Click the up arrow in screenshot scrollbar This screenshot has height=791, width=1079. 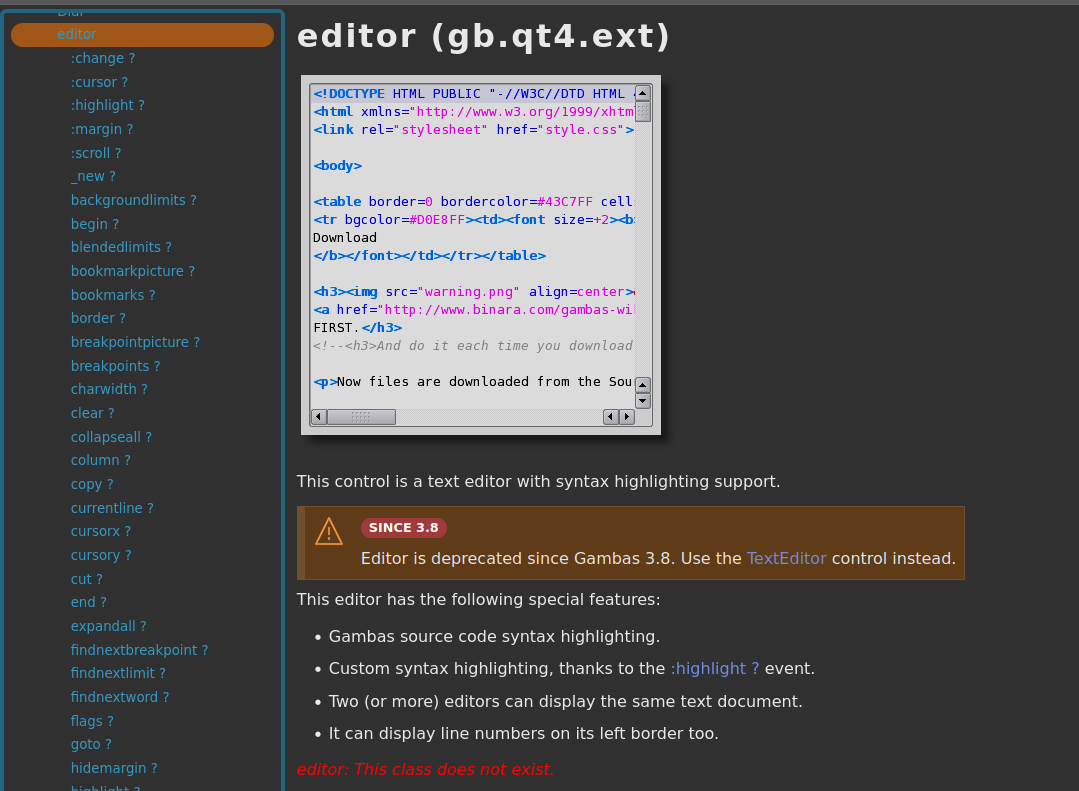coord(642,93)
